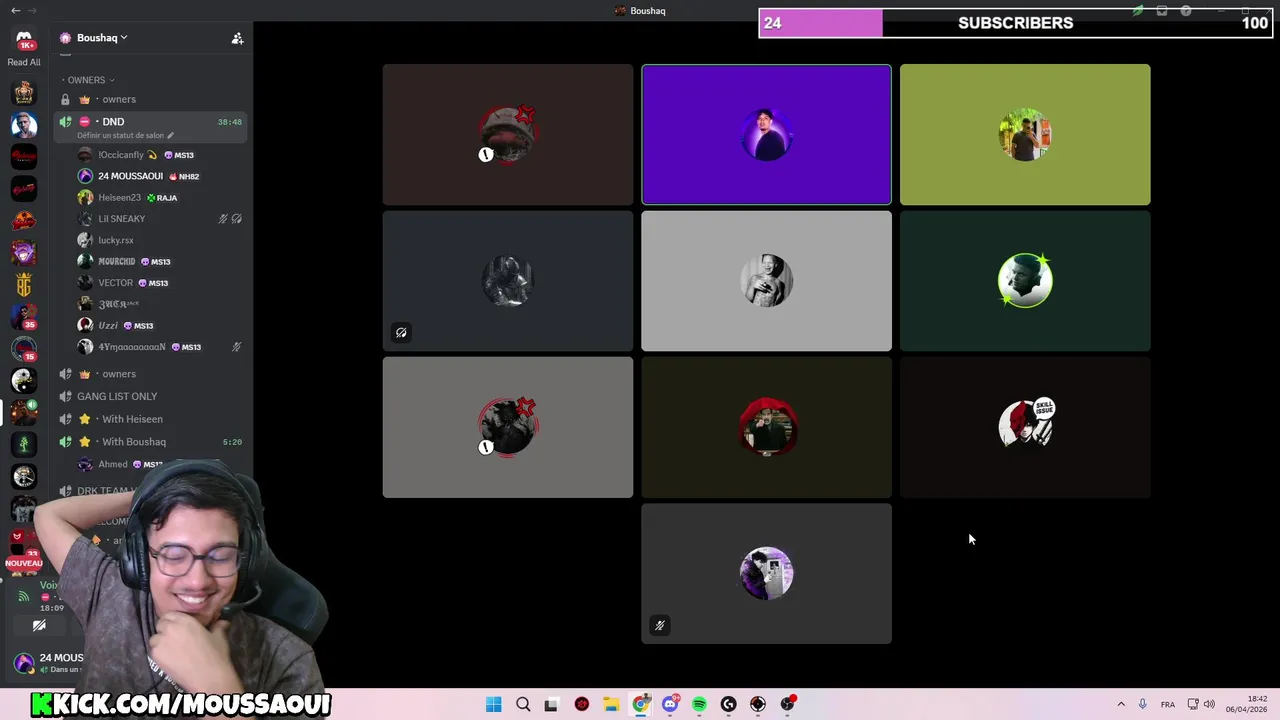The image size is (1280, 720).
Task: Focus the dark green tile with green-ringed avatar
Action: tap(1025, 281)
